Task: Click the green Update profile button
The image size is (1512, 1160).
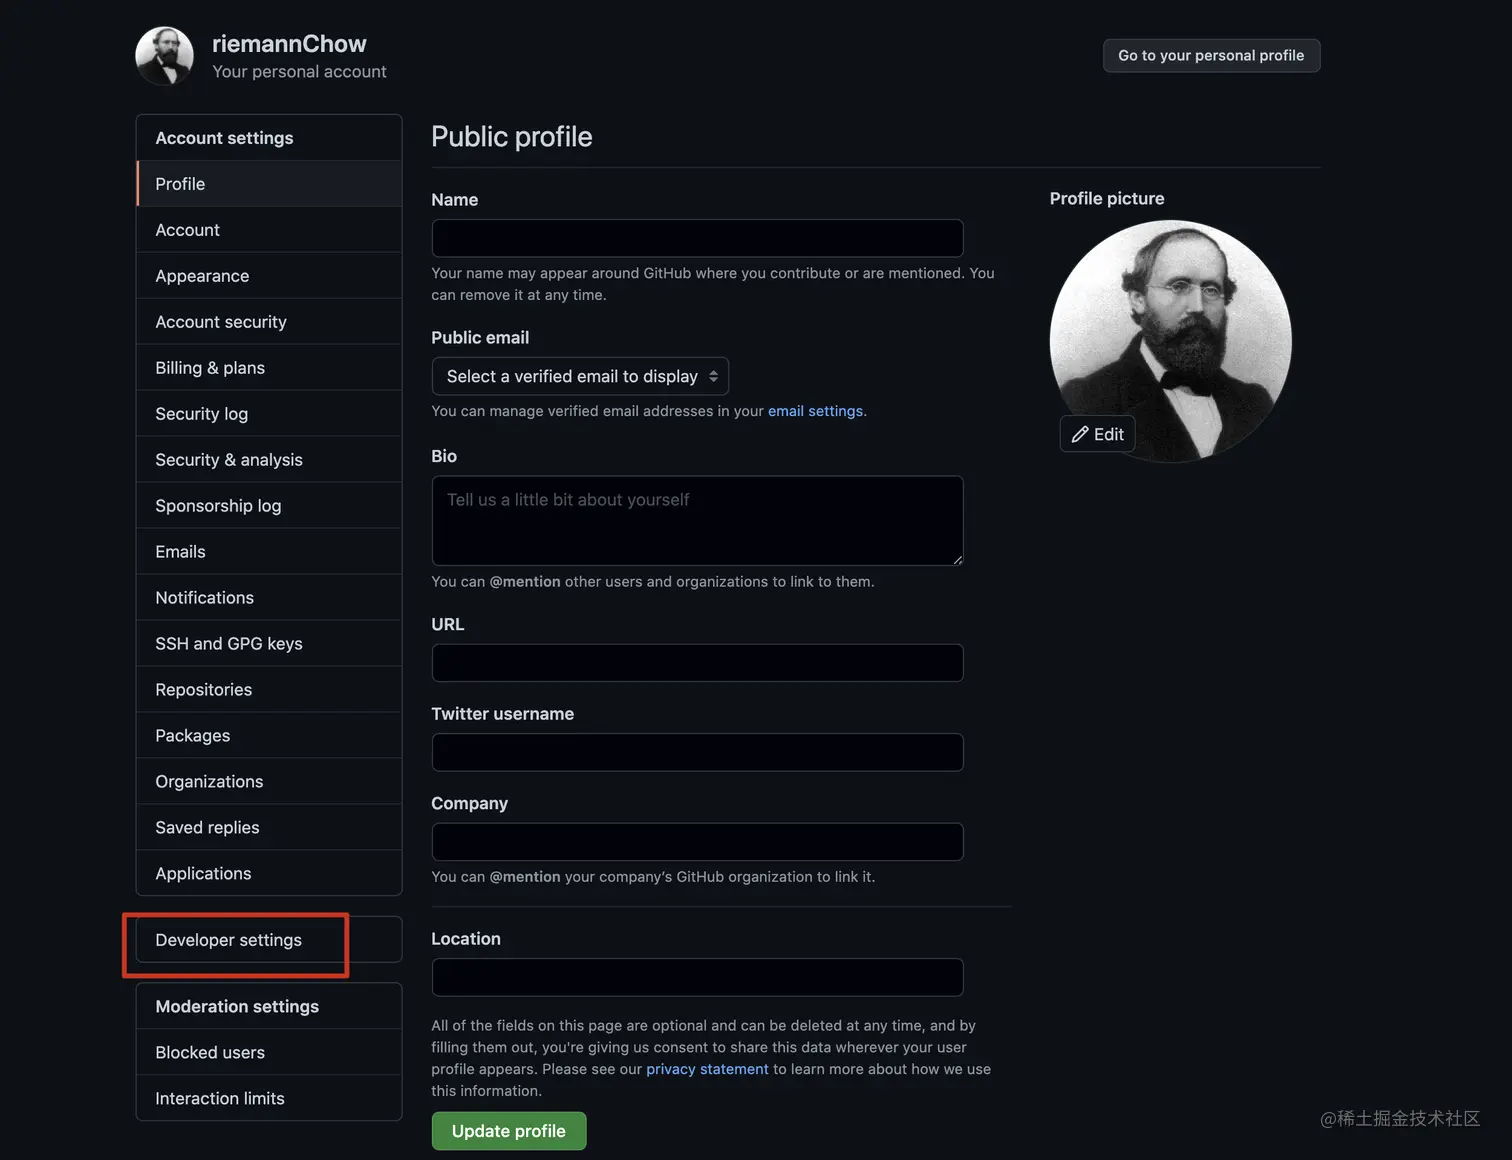Action: (509, 1131)
